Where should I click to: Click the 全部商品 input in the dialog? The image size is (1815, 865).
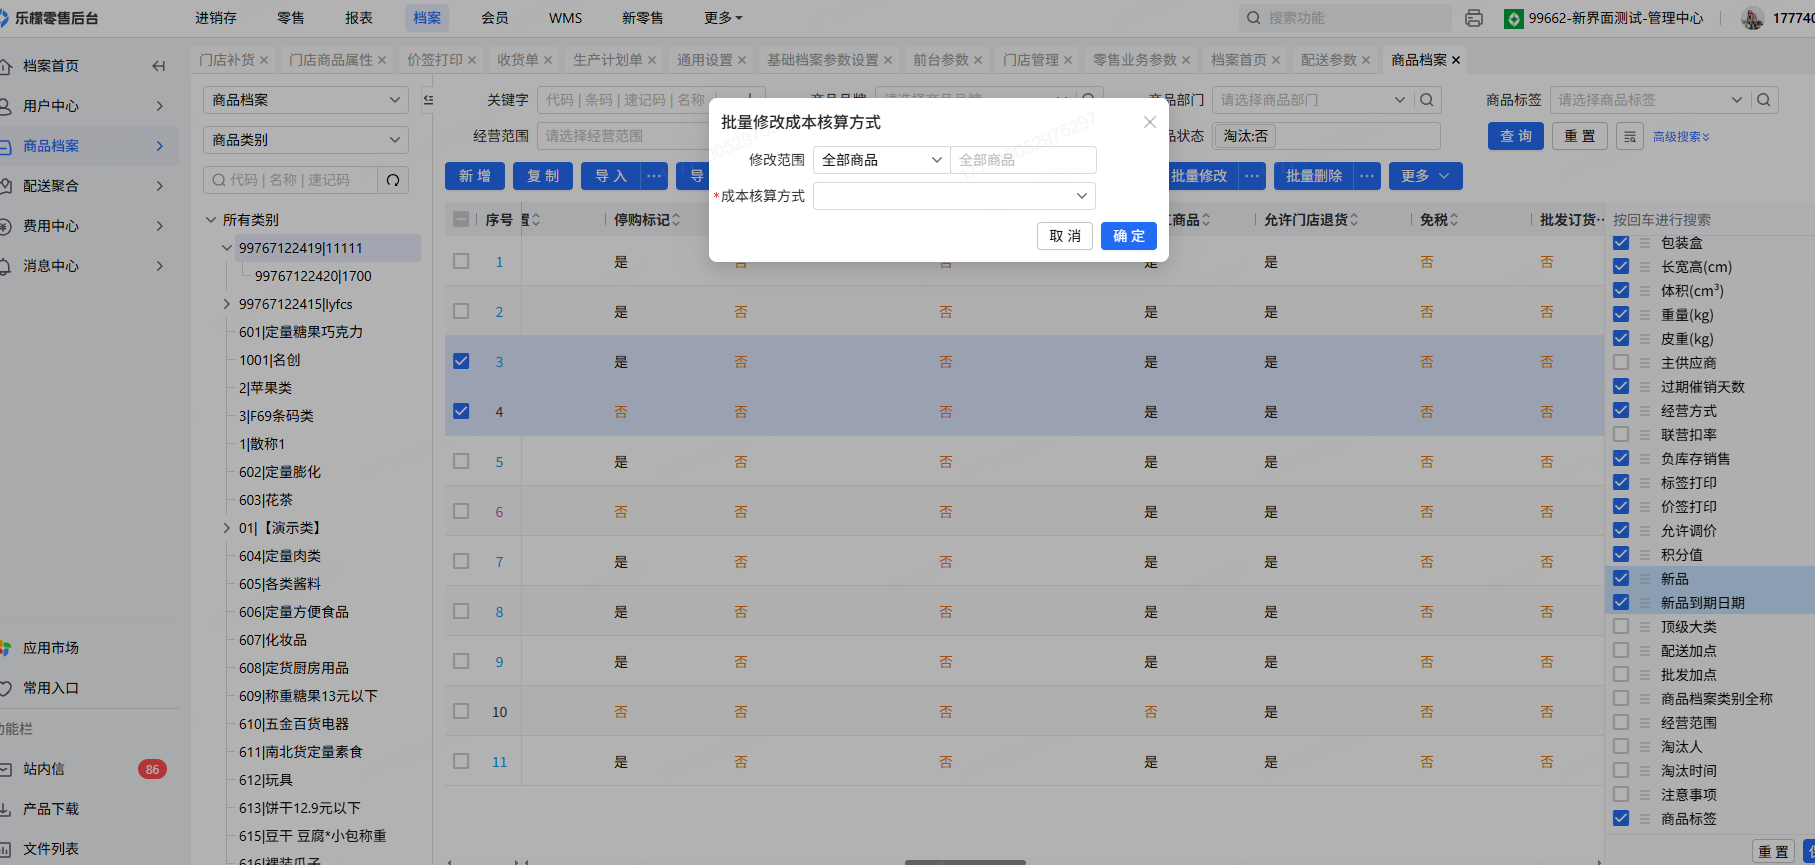[x=1023, y=160]
